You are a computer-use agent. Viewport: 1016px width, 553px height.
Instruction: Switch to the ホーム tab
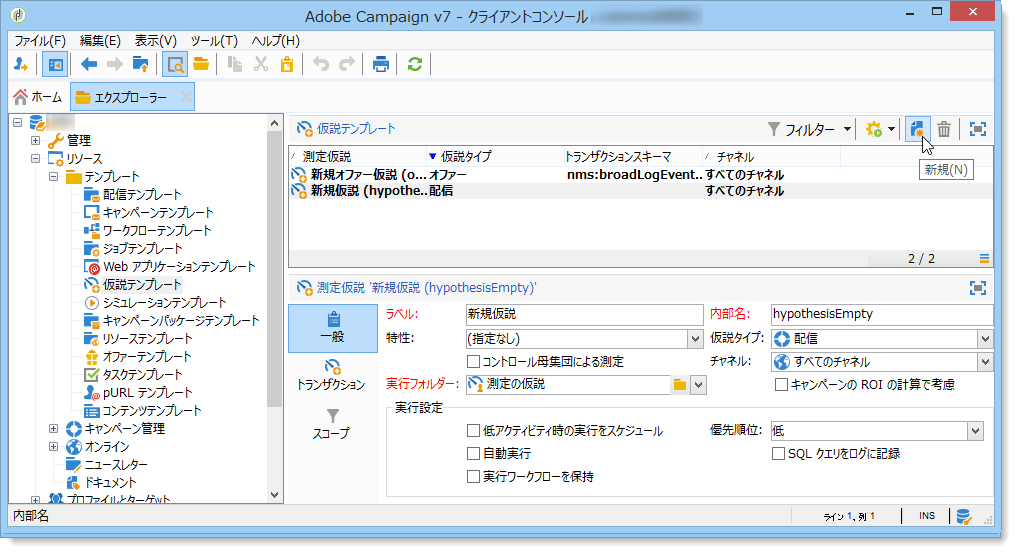coord(38,97)
